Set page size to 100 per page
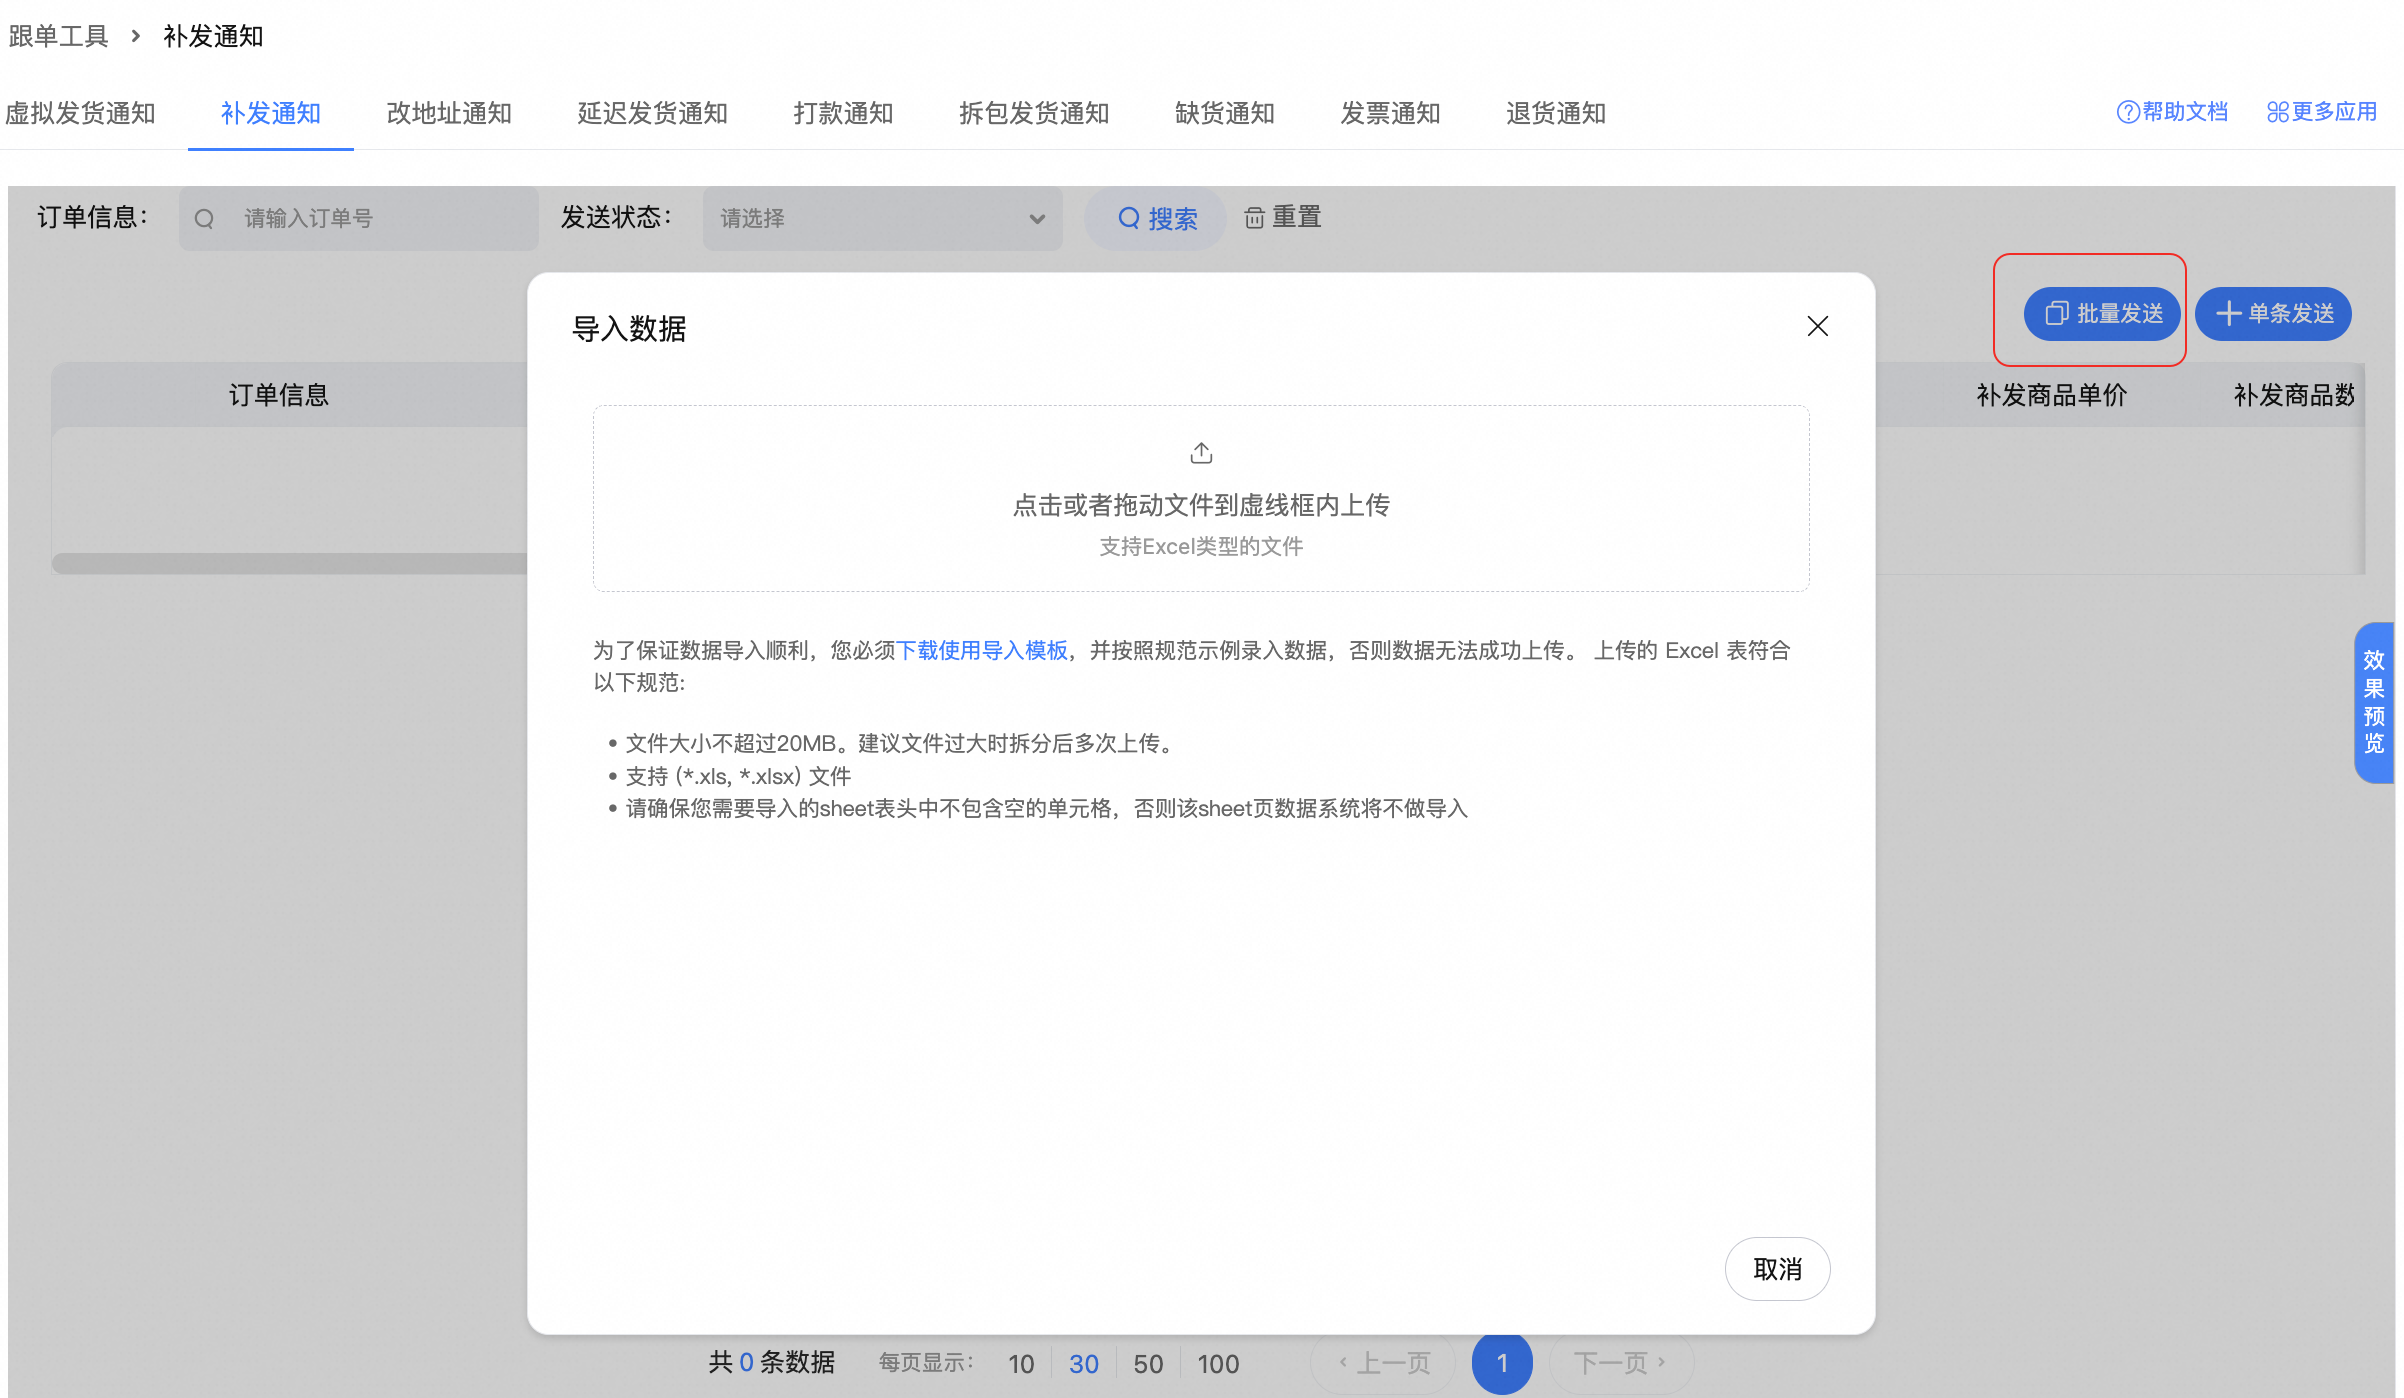This screenshot has width=2404, height=1398. 1218,1363
